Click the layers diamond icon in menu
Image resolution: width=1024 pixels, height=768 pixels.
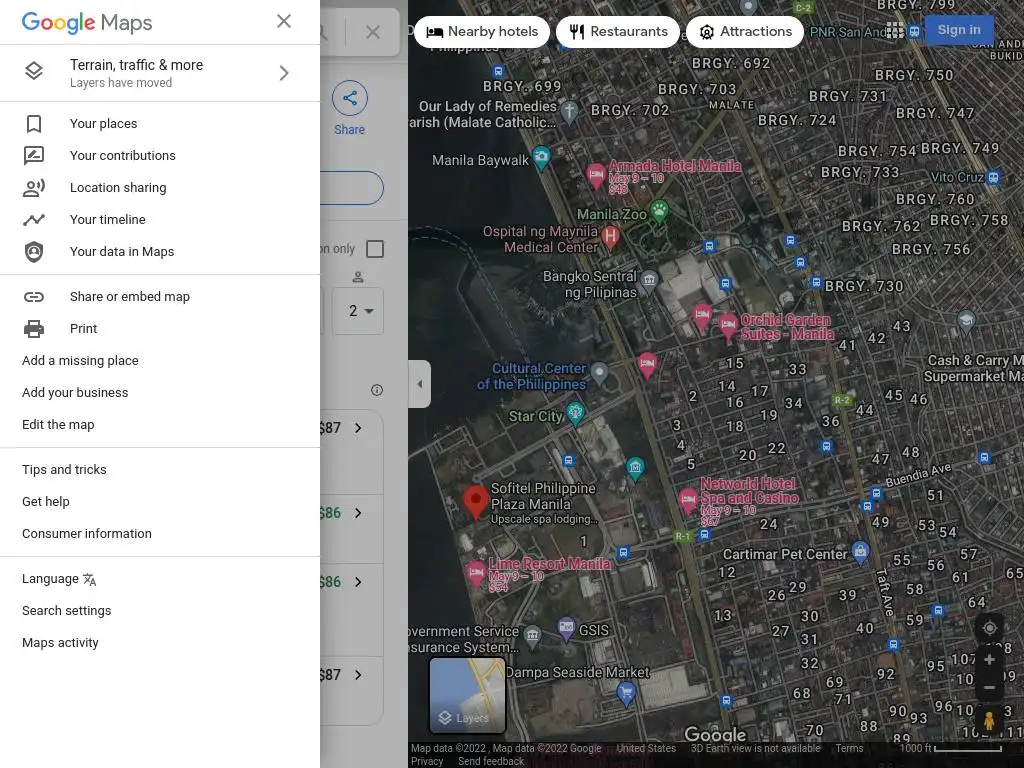coord(34,71)
